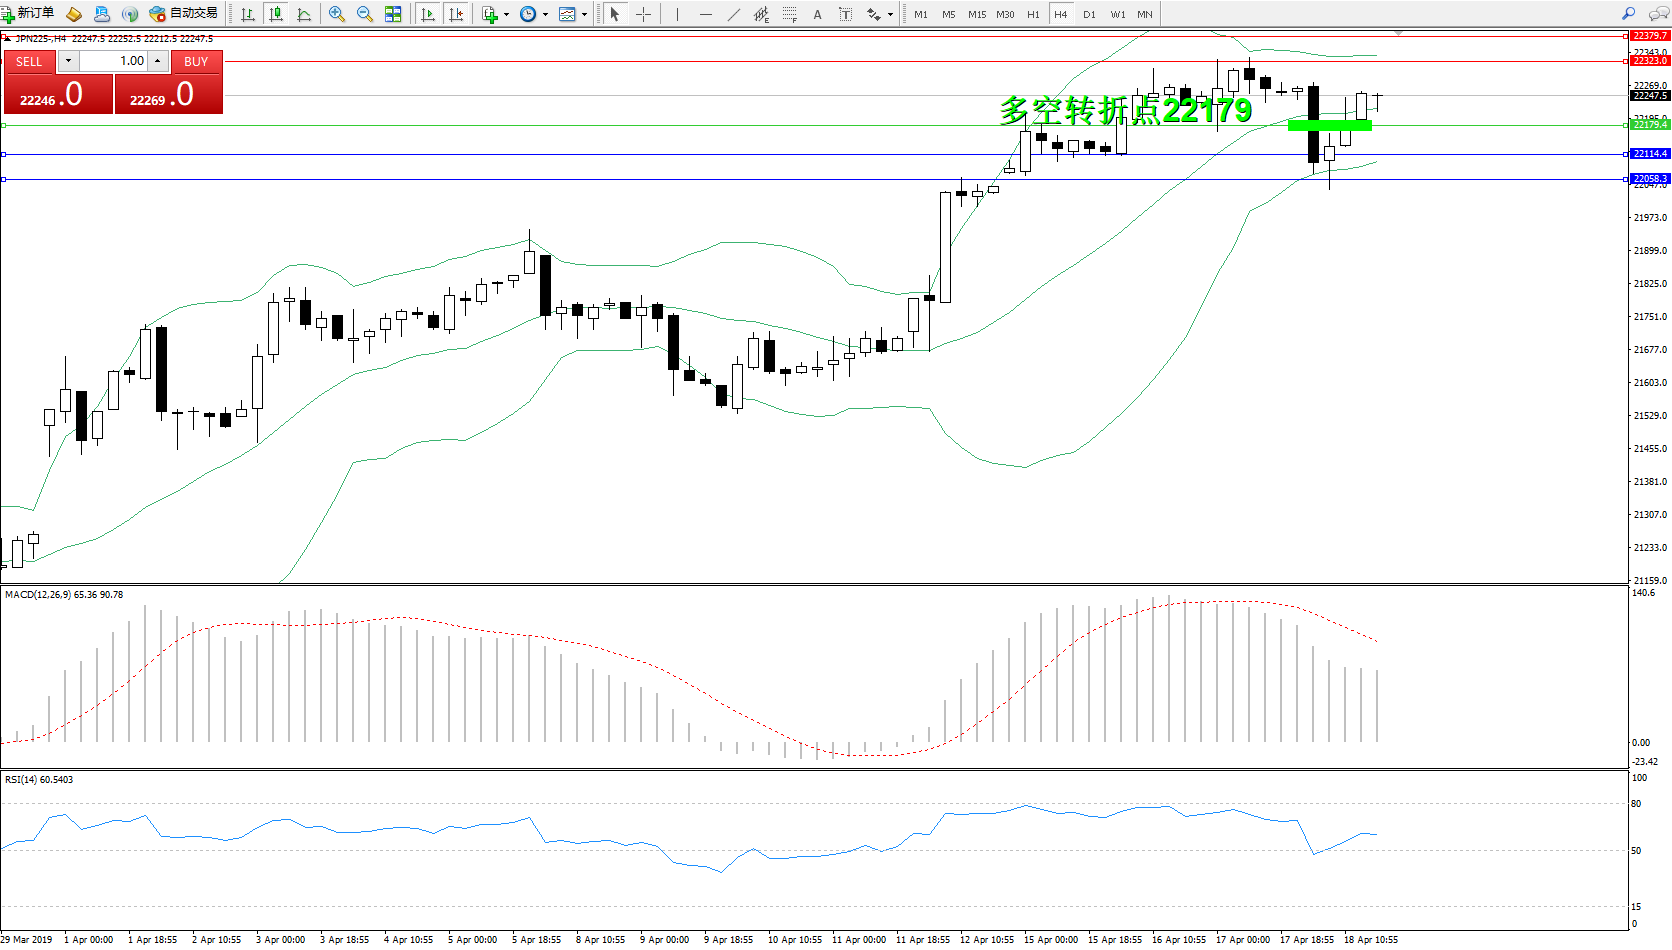This screenshot has height=950, width=1672.
Task: Toggle the AutoTrading (自动交易) button
Action: (x=183, y=13)
